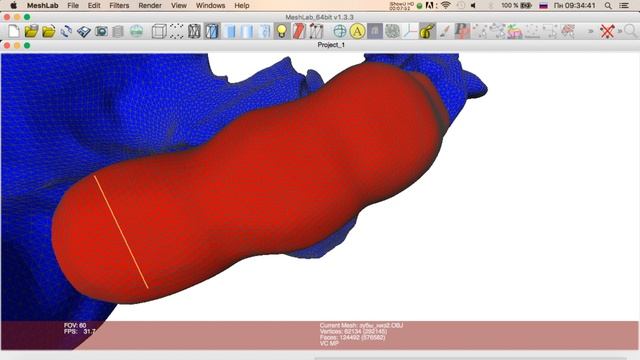The image size is (640, 360).
Task: Click the Faces count line
Action: [352, 338]
